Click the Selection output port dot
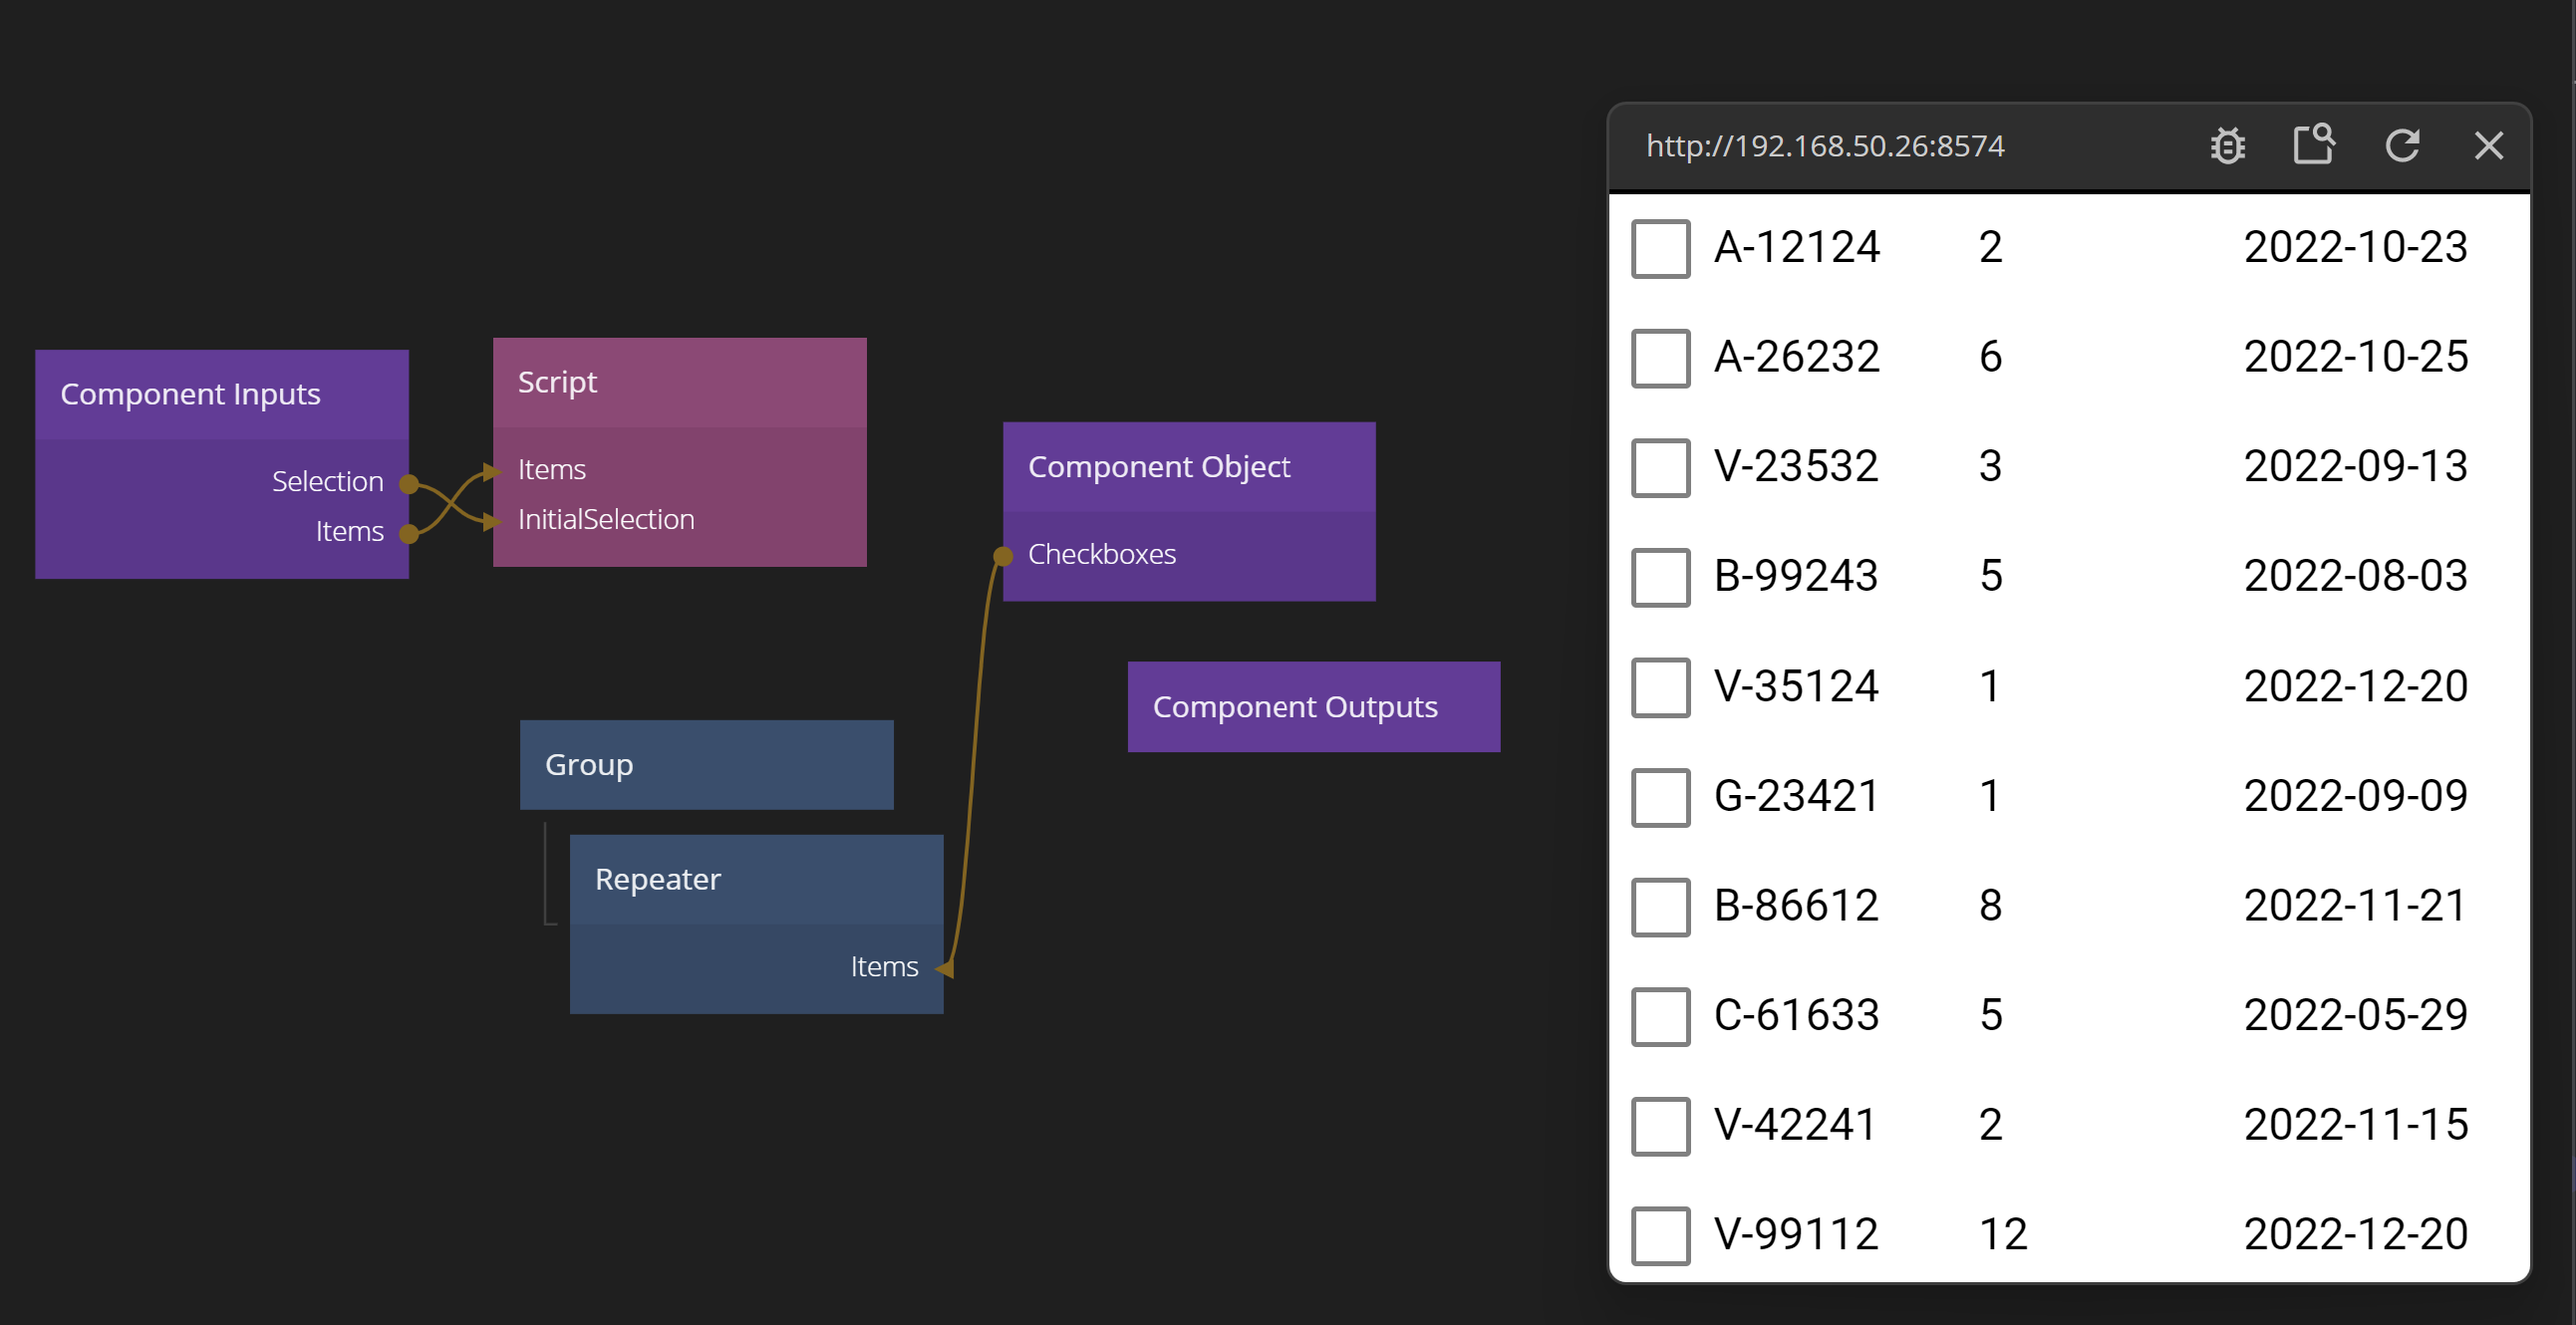 408,484
